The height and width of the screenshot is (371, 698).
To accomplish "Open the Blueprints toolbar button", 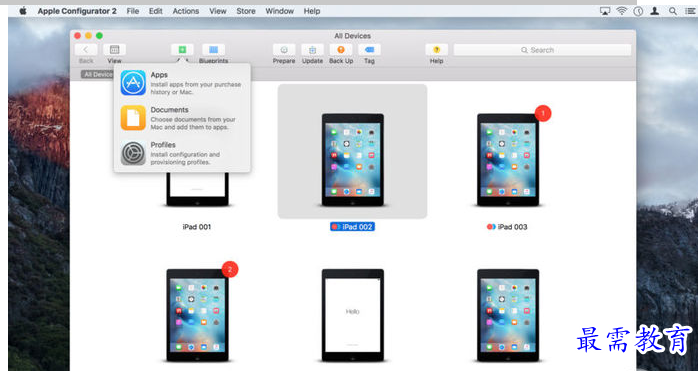I will (213, 49).
